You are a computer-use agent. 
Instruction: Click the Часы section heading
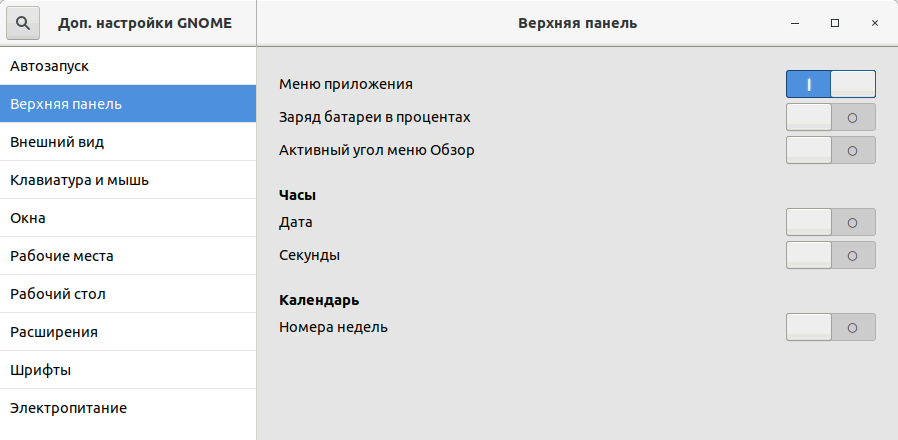pyautogui.click(x=297, y=195)
